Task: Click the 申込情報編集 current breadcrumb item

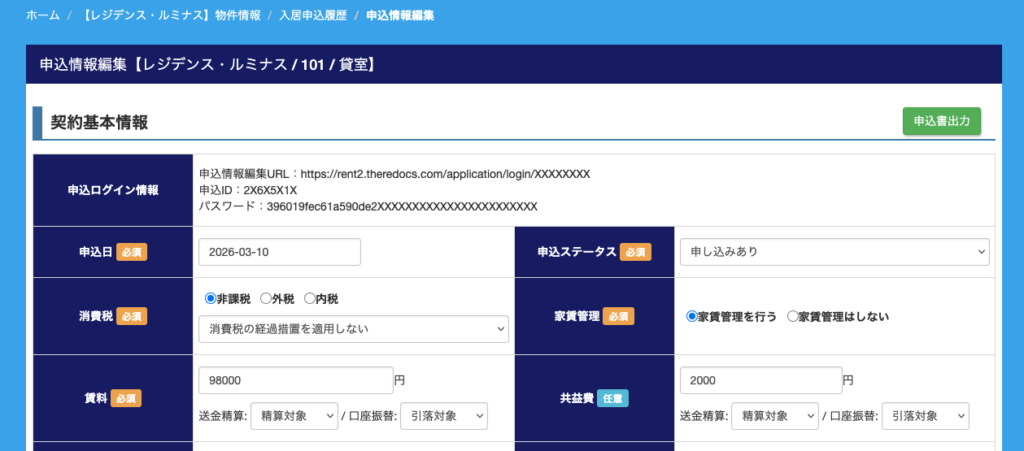Action: tap(400, 16)
